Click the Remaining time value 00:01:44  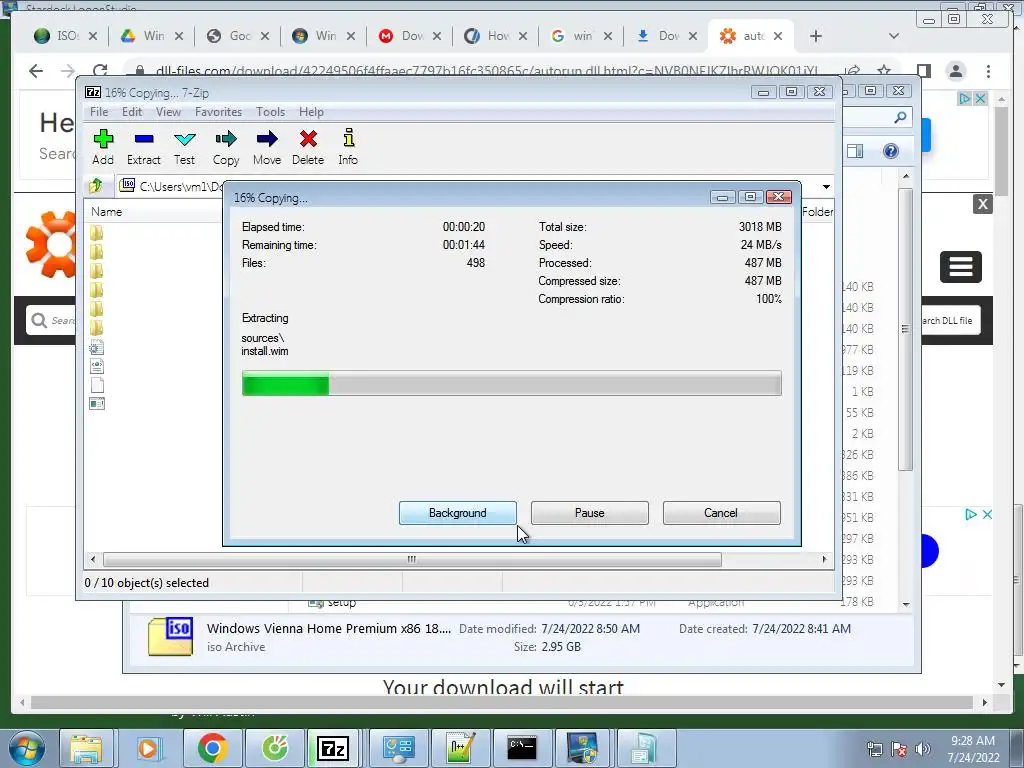tap(464, 245)
